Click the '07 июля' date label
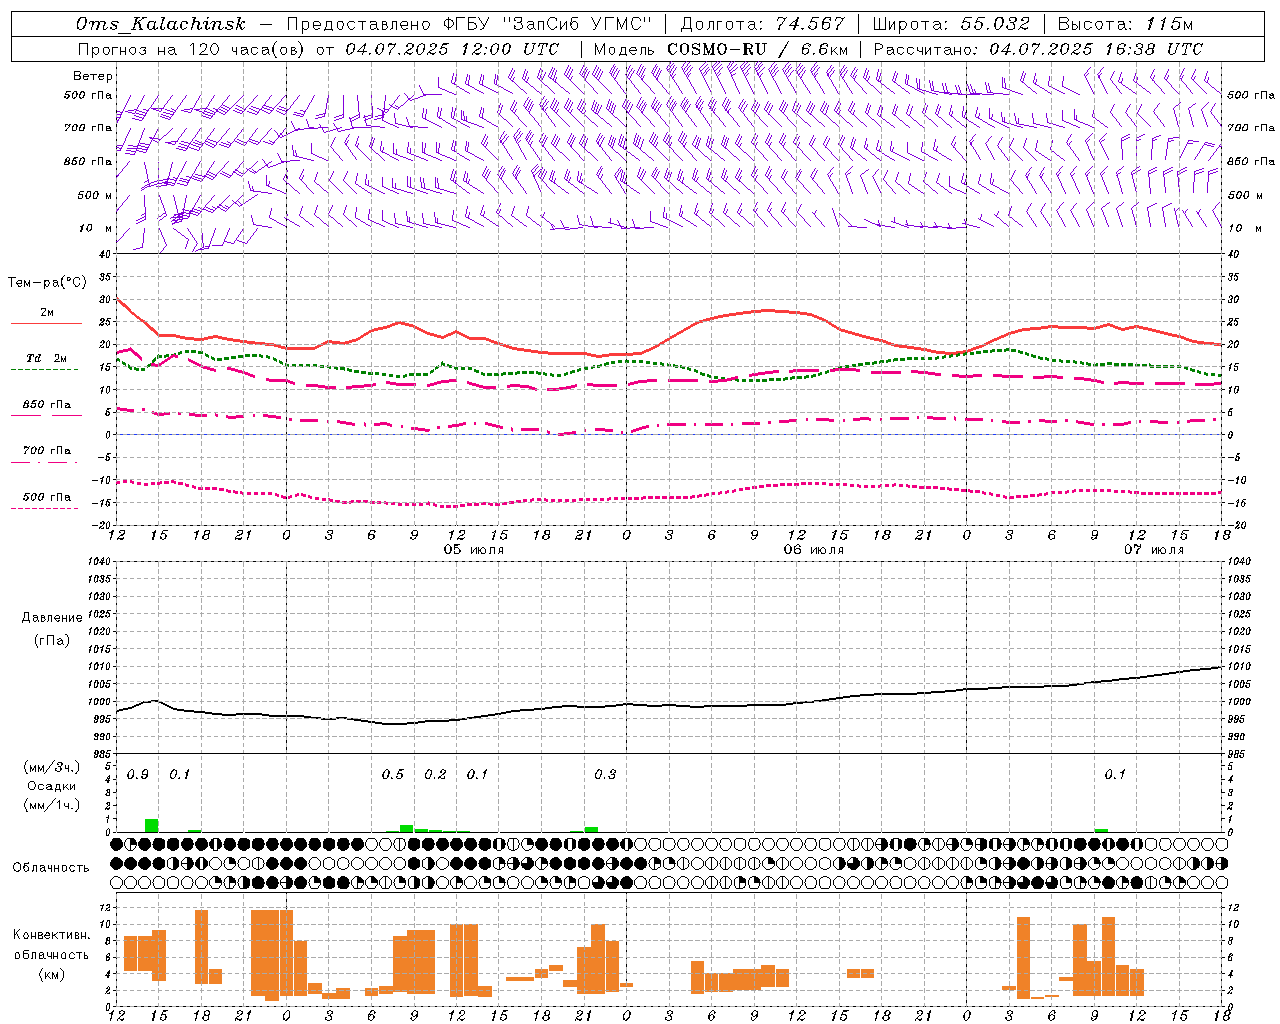1280x1024 pixels. coord(1153,550)
